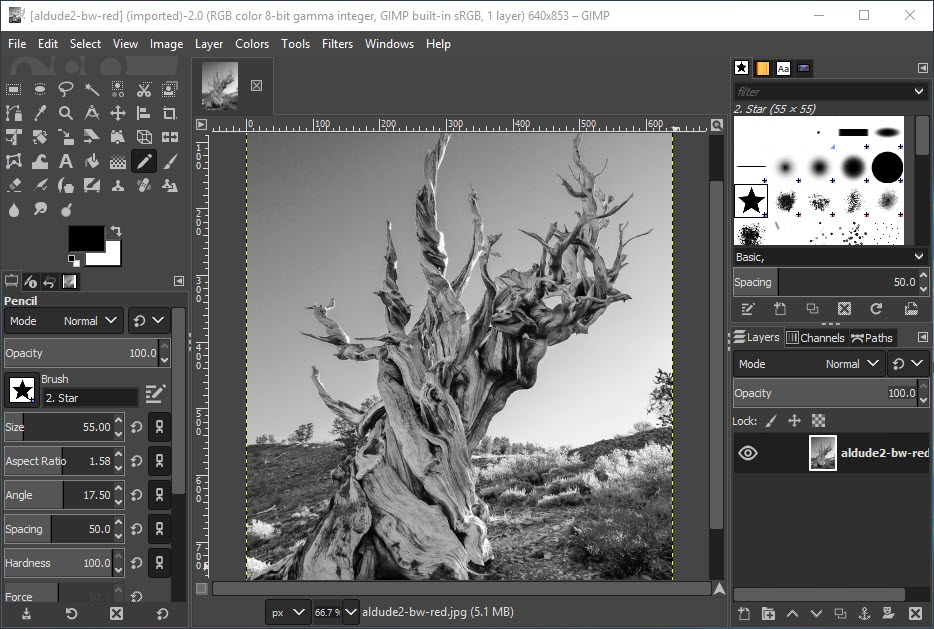
Task: Pick the Color Picker eyedropper tool
Action: pos(40,113)
